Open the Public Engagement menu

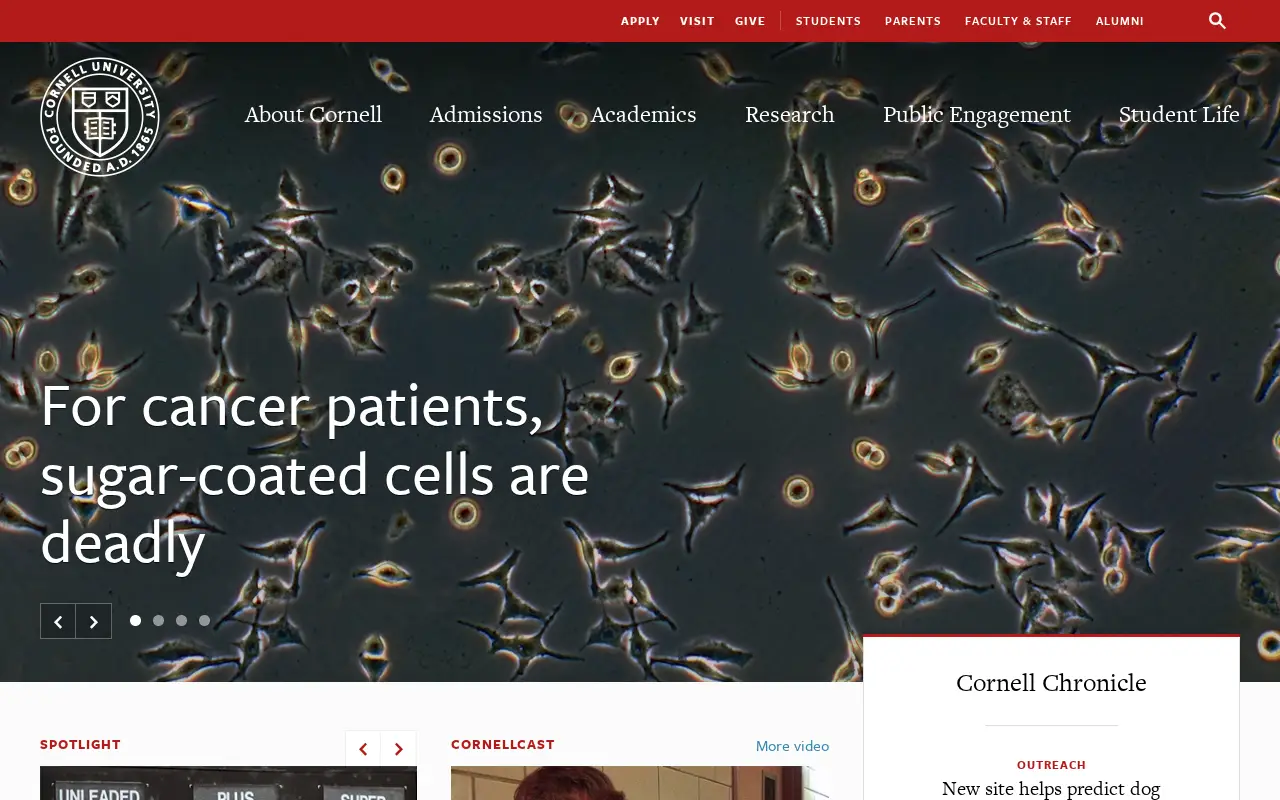click(x=977, y=114)
